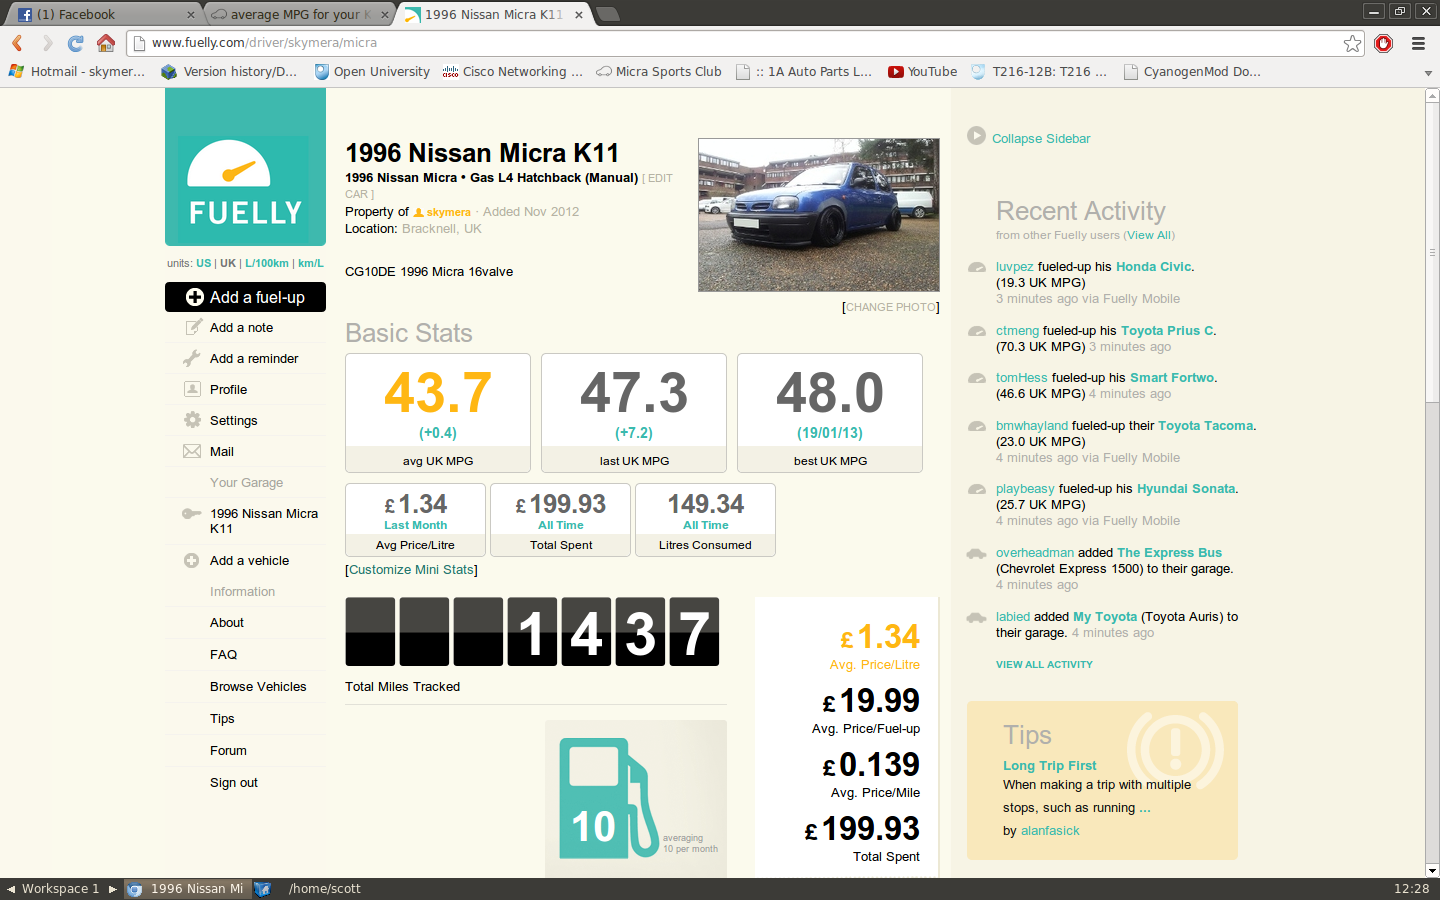Click the taskbar clock showing 12:28
Screen dimensions: 1440x900
(1411, 888)
